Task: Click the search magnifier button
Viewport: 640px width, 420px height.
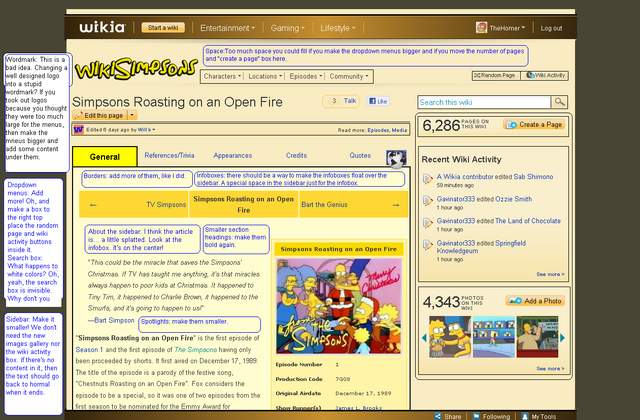Action: click(x=559, y=102)
